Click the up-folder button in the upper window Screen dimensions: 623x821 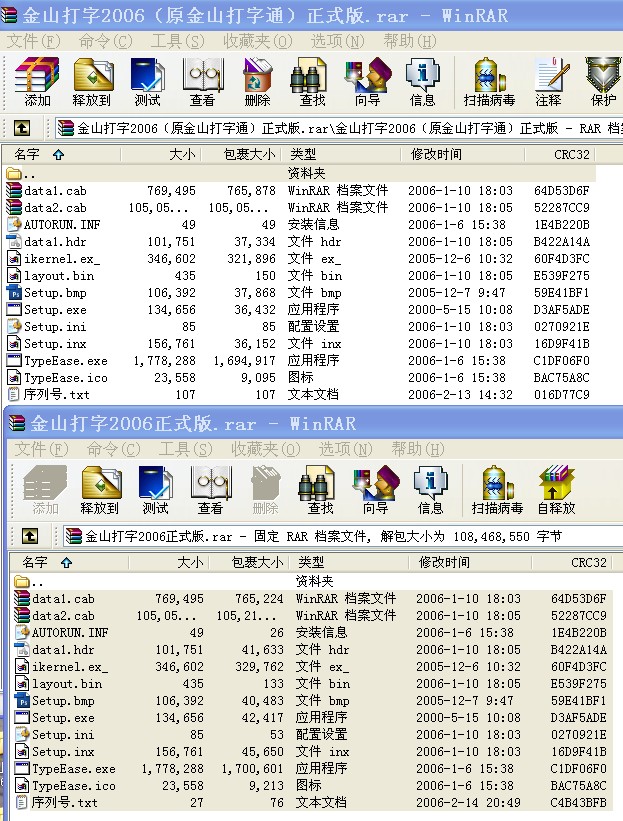tap(21, 128)
